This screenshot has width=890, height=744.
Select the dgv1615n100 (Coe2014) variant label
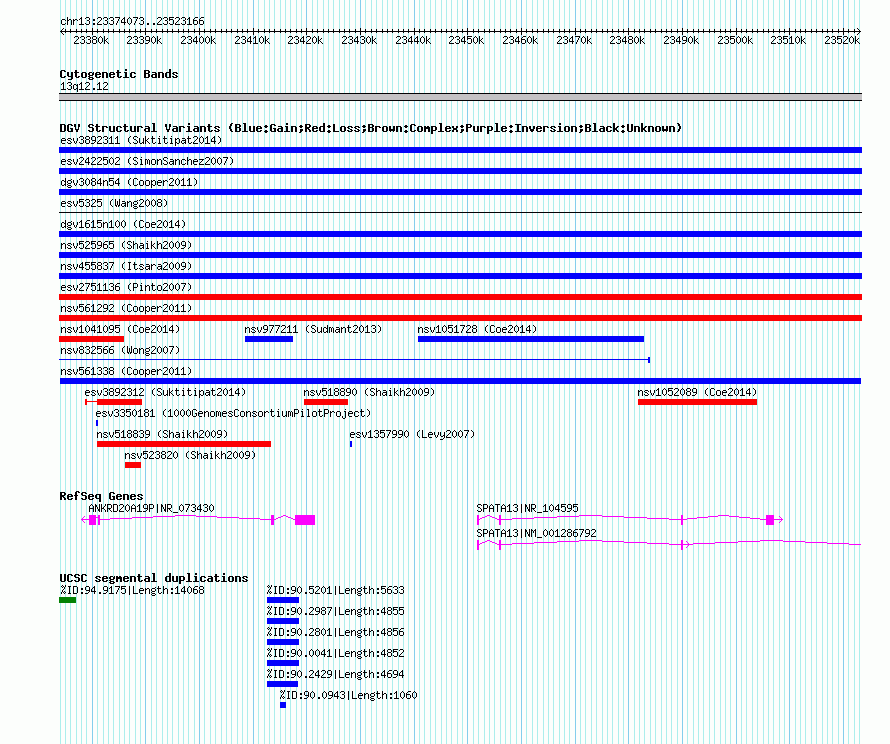[x=123, y=224]
